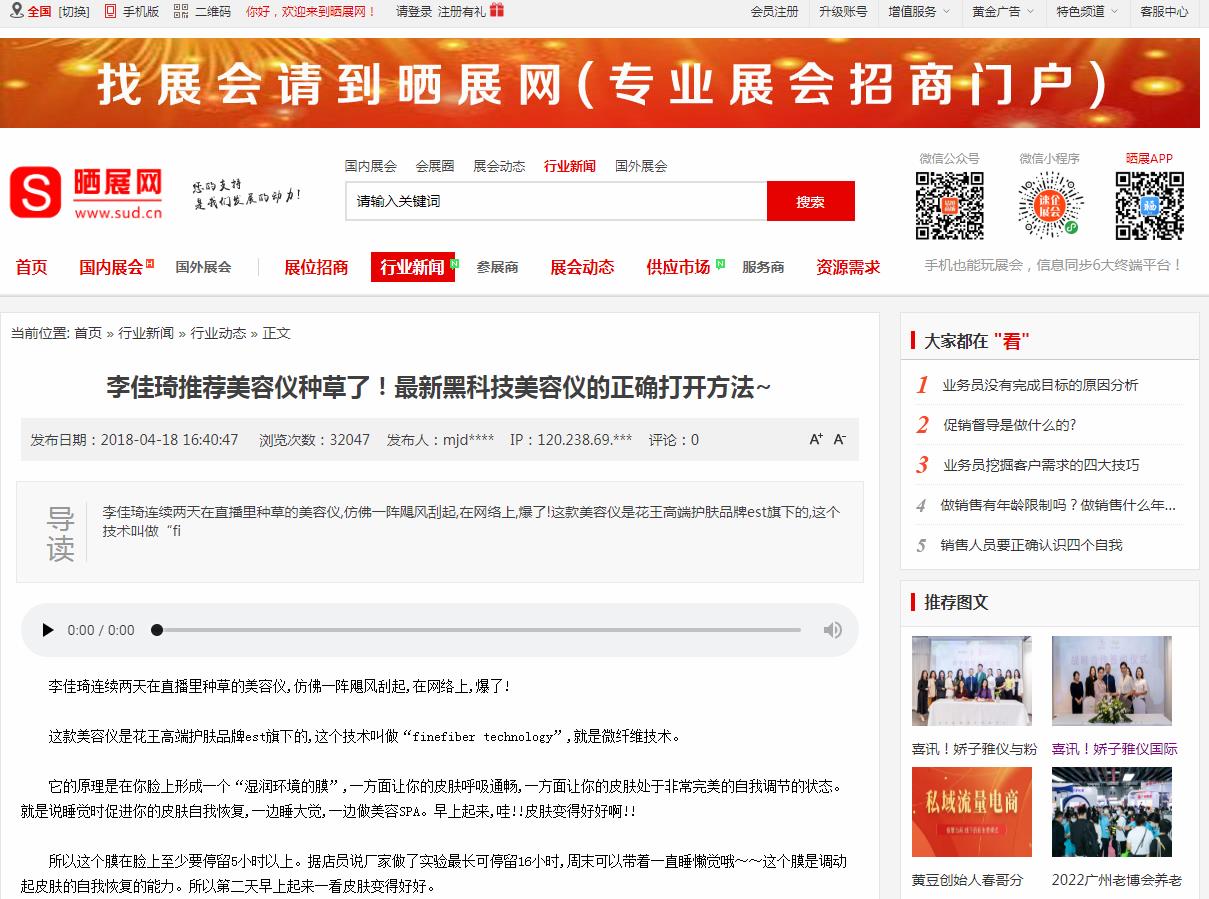Open 国外展会 in main navigation
Screen dimensions: 1209x899
click(203, 267)
